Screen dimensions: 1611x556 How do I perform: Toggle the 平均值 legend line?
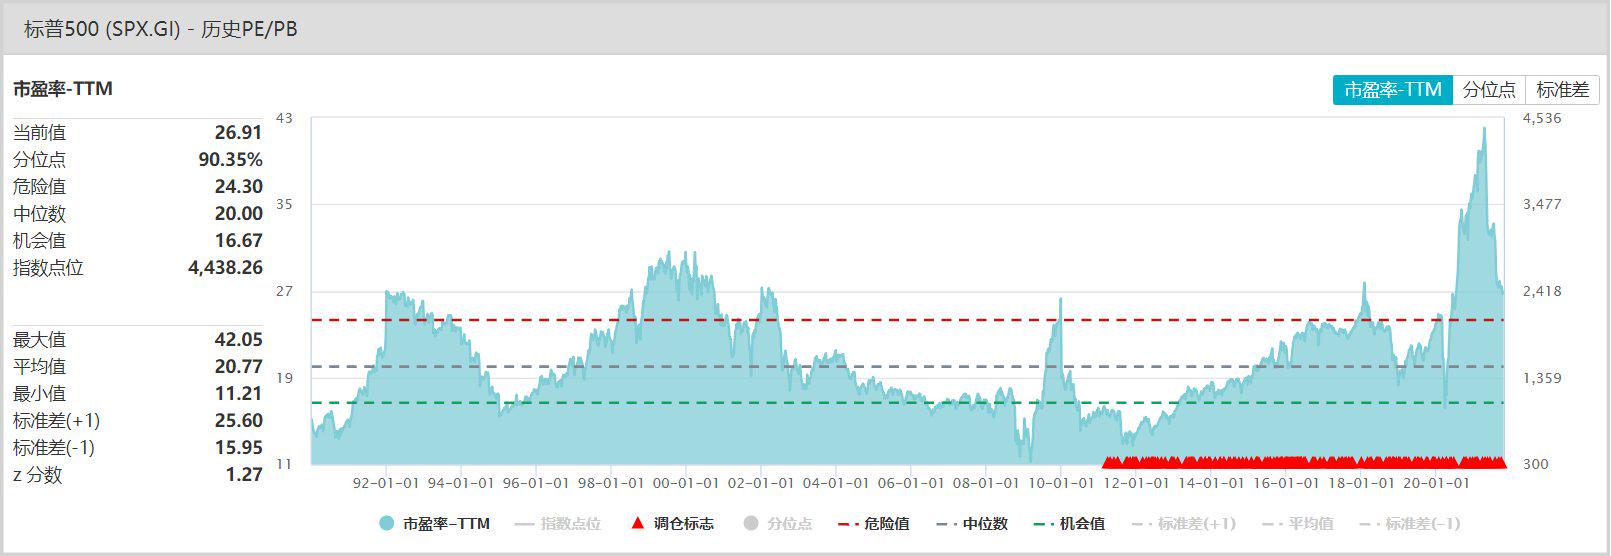pos(1299,523)
